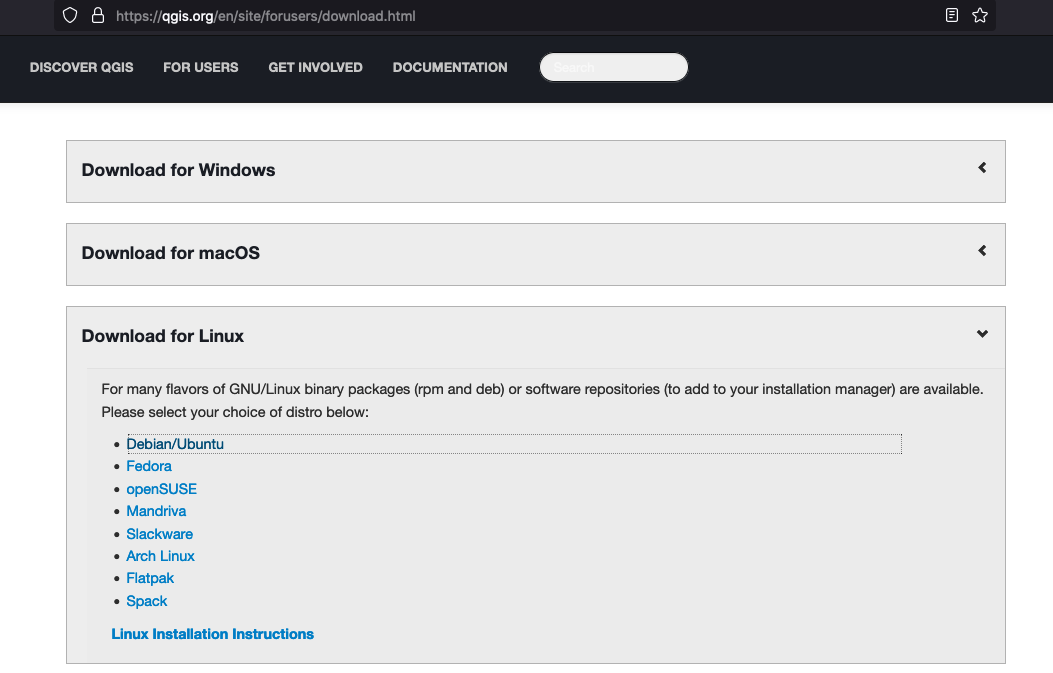This screenshot has width=1053, height=673.
Task: Expand the Download for macOS section chevron
Action: [982, 251]
